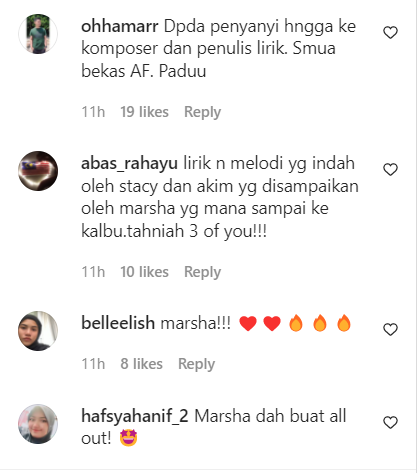This screenshot has width=417, height=473.
Task: Heart hafsyahanif_2's comment
Action: click(390, 422)
